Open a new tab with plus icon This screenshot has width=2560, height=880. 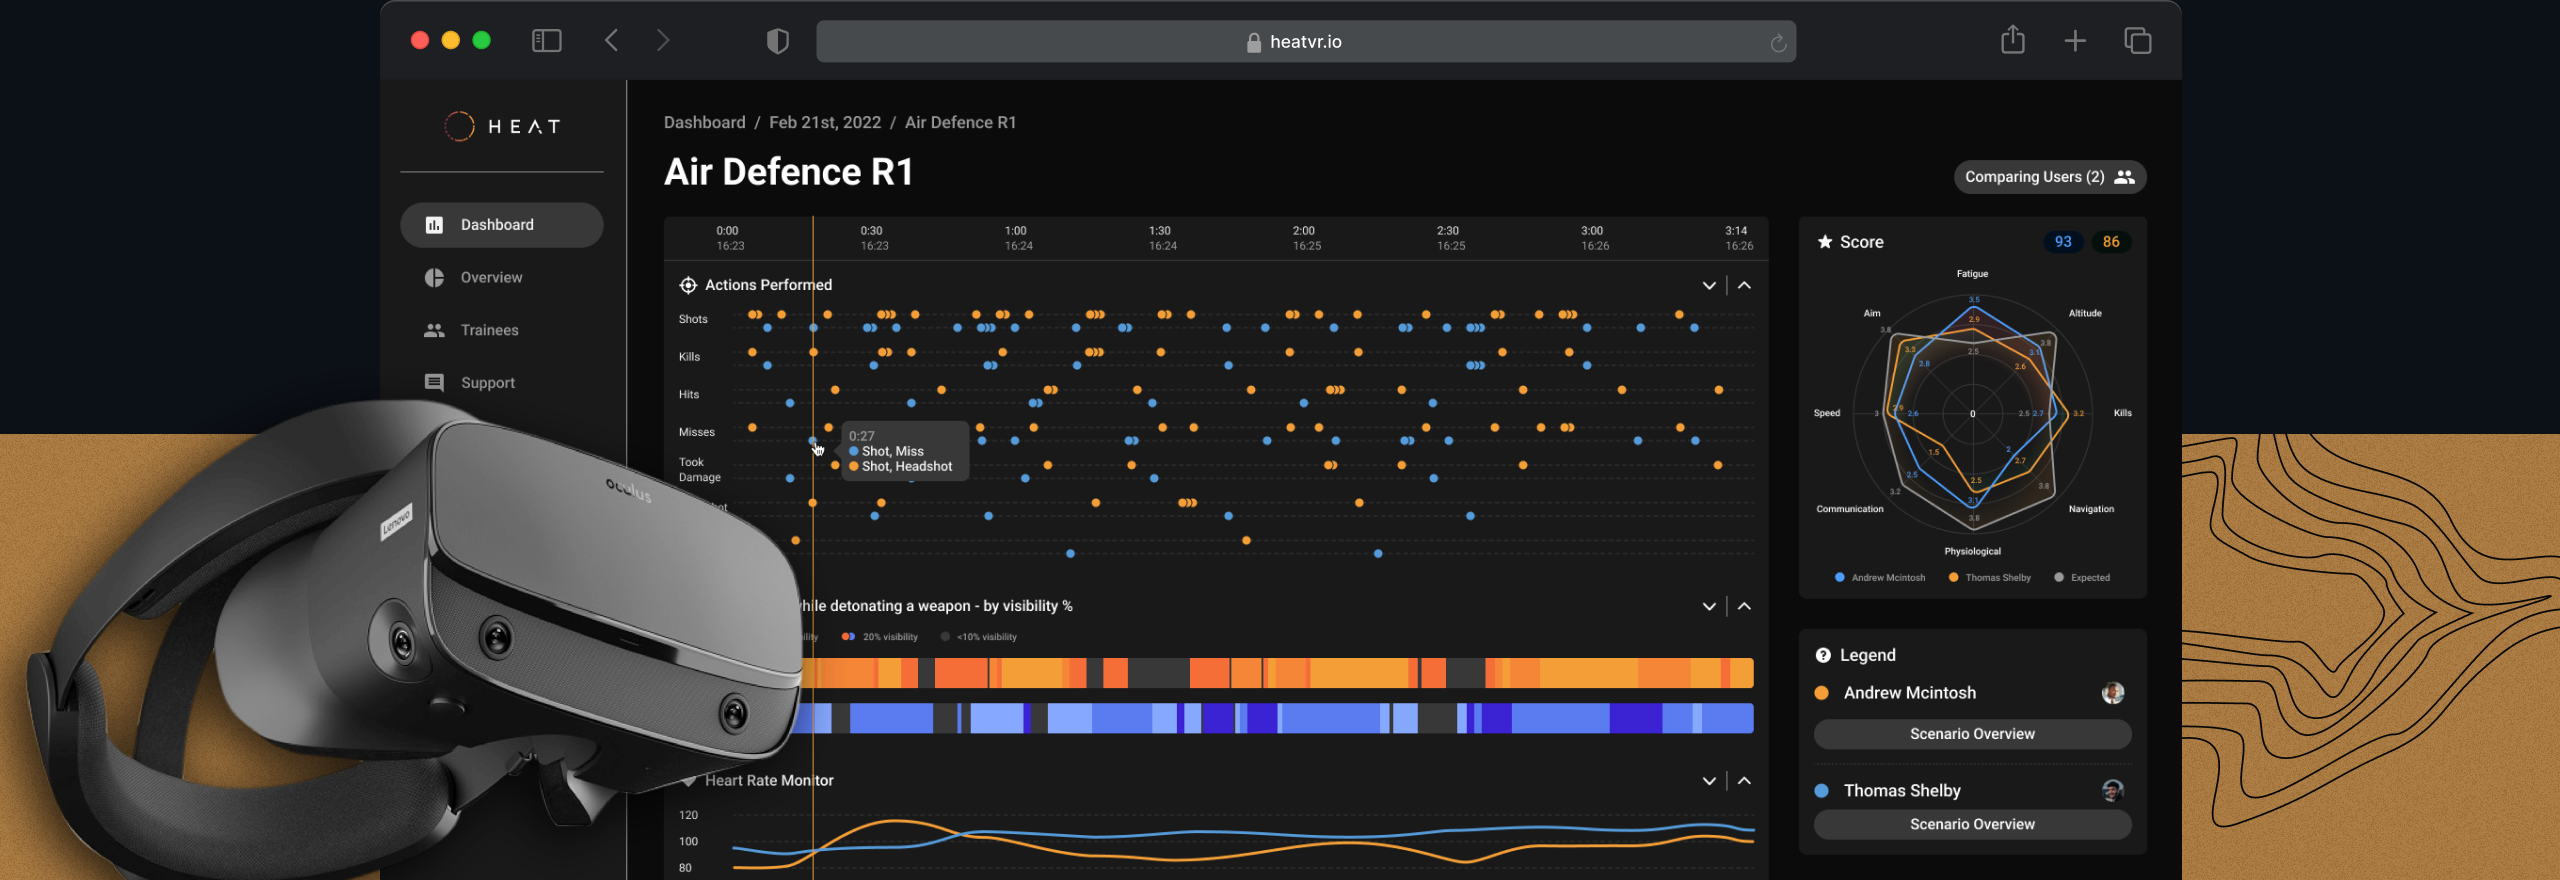[2075, 41]
